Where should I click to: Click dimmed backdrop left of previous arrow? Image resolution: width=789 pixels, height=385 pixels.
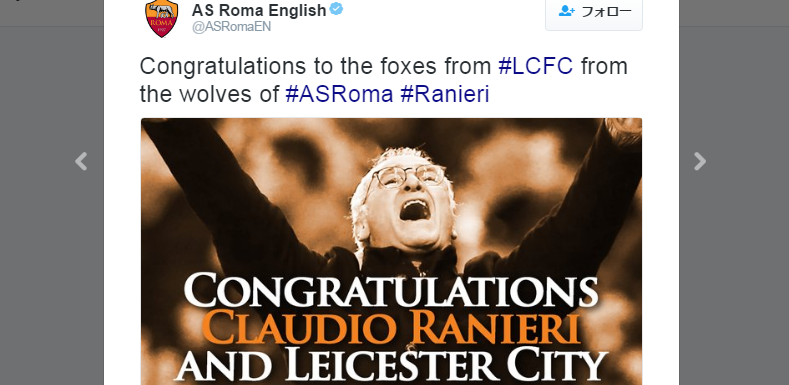tap(38, 201)
